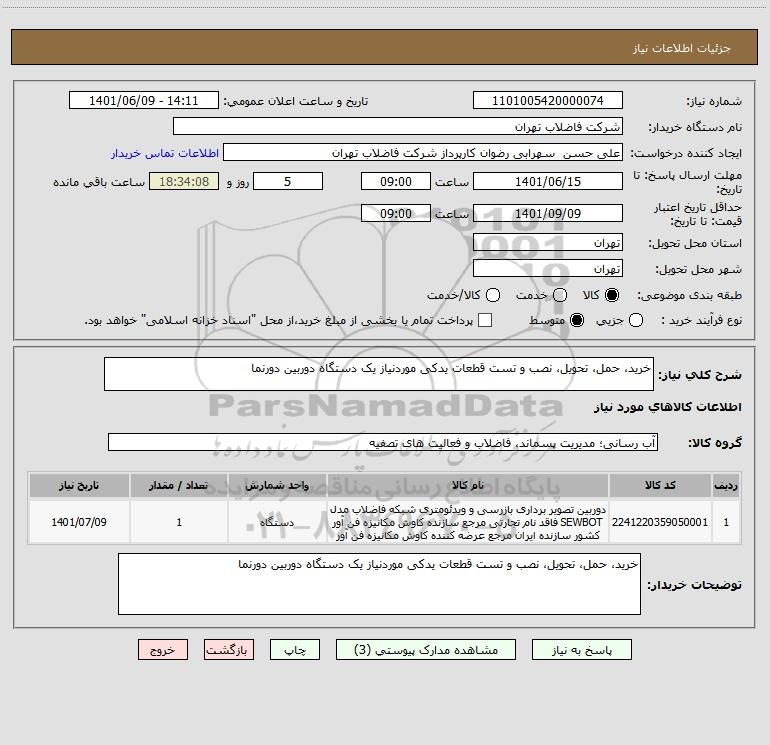Click the گروه کالا field
This screenshot has height=745, width=770.
[x=383, y=442]
